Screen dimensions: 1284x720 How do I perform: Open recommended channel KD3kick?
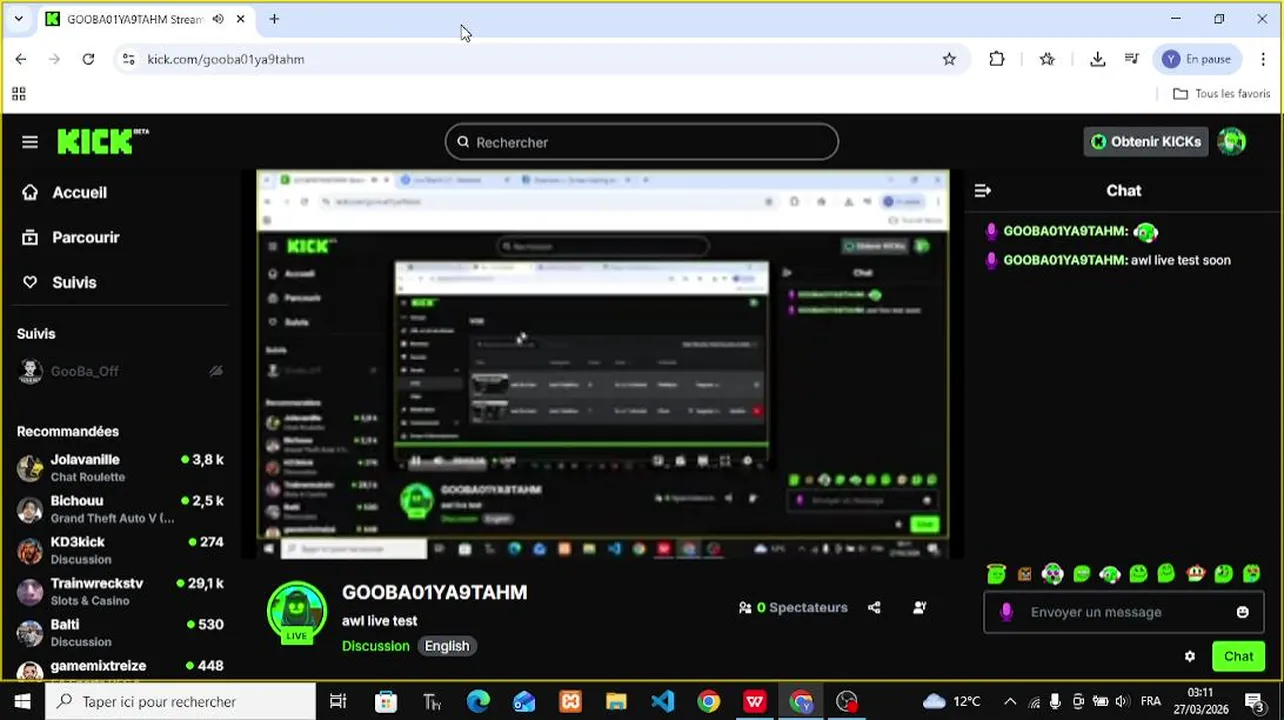click(x=120, y=549)
